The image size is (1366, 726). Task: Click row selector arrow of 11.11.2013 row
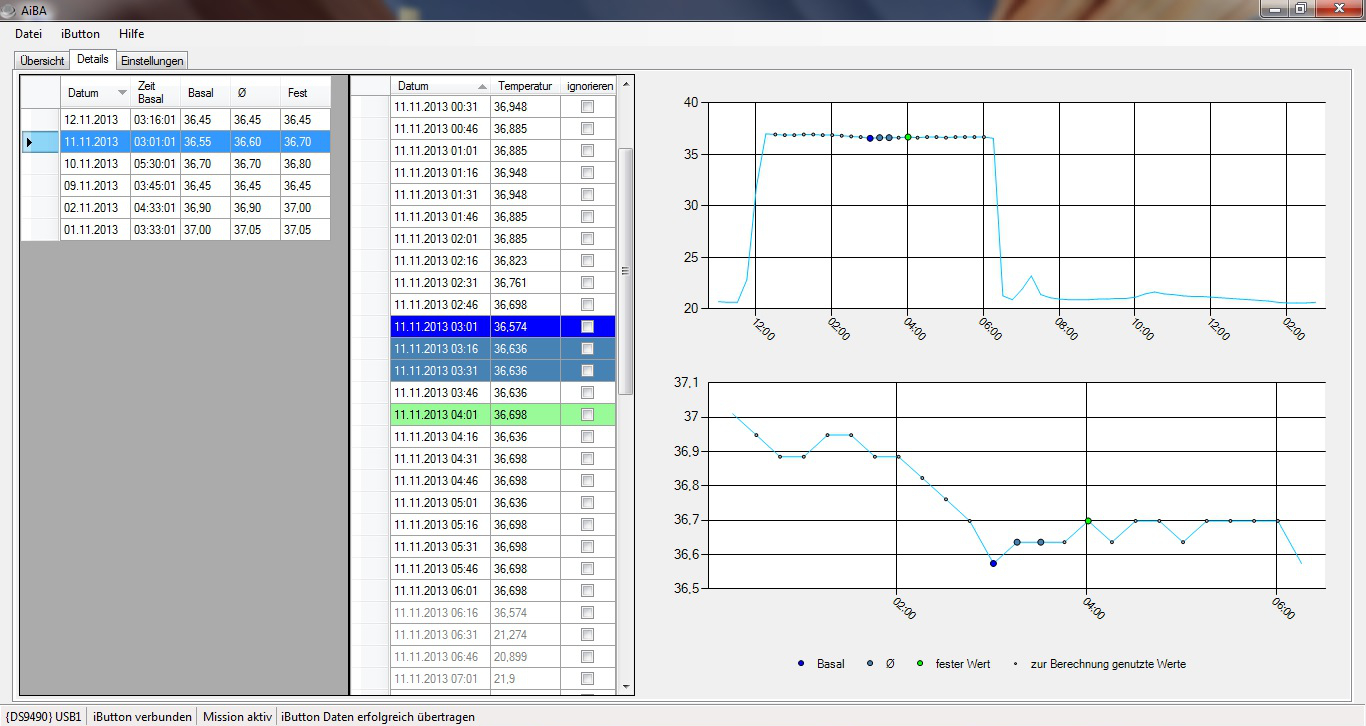(x=40, y=142)
